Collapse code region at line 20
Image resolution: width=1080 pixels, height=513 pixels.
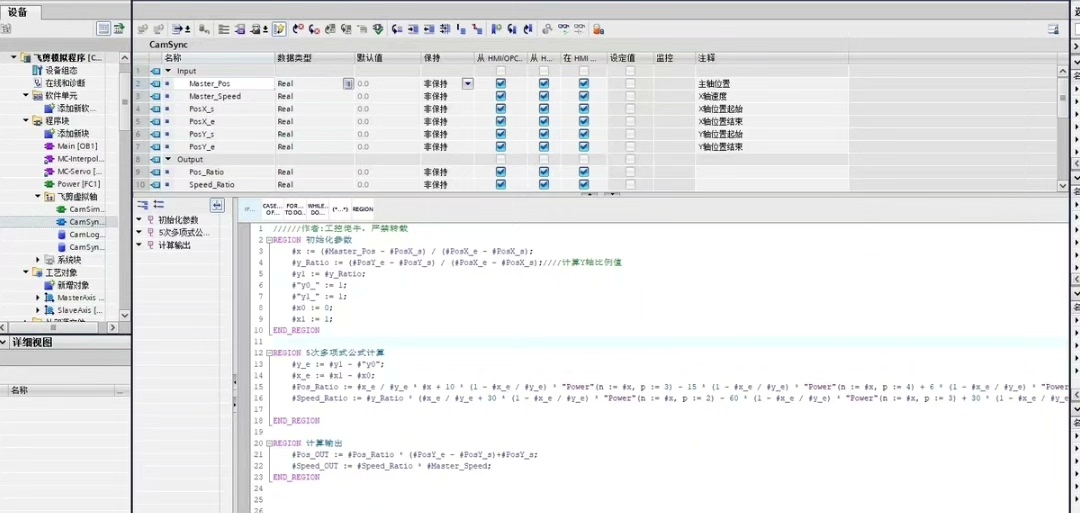[269, 443]
